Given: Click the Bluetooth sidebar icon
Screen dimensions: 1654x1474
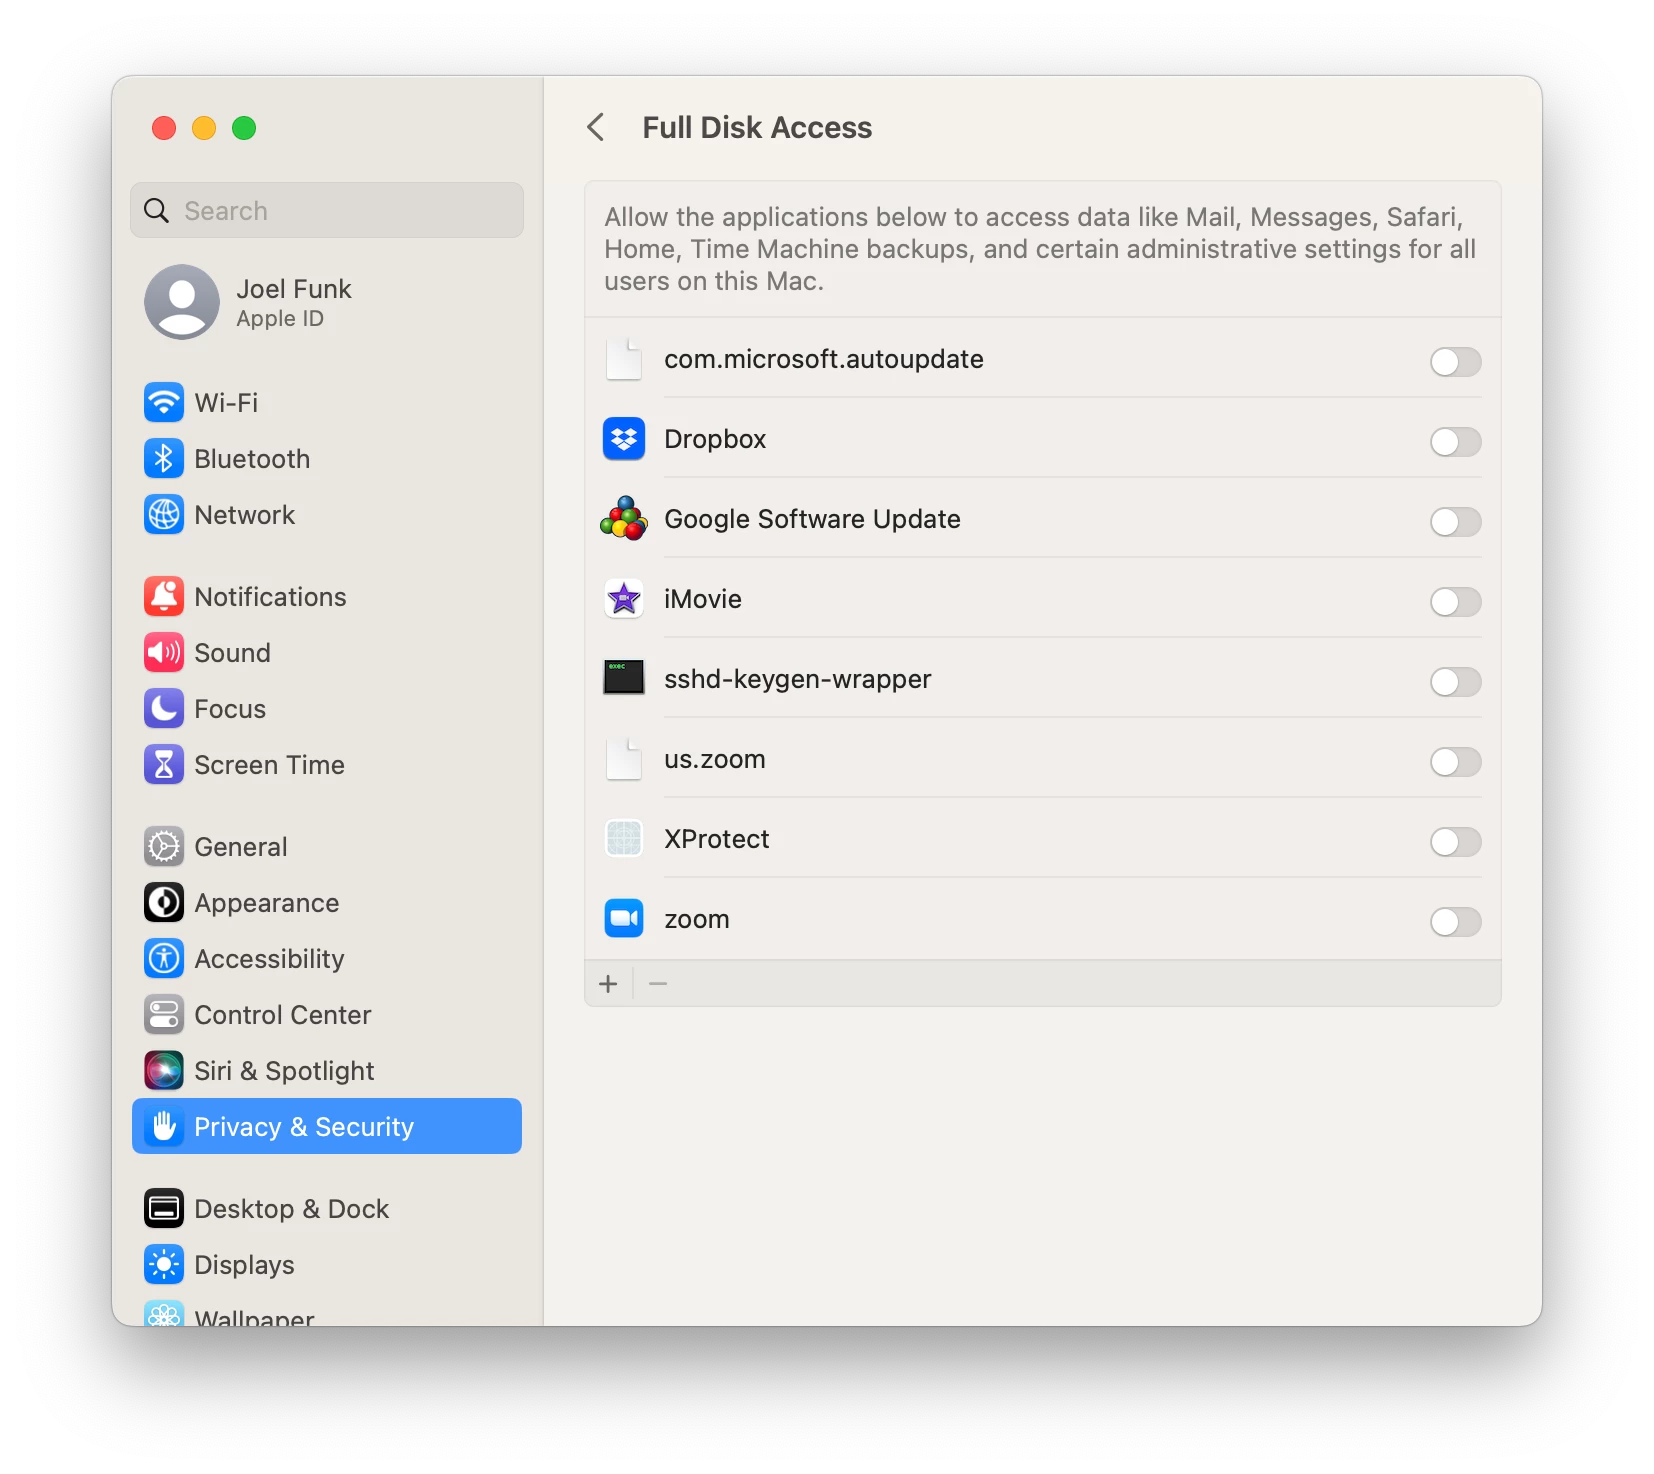Looking at the screenshot, I should 164,459.
